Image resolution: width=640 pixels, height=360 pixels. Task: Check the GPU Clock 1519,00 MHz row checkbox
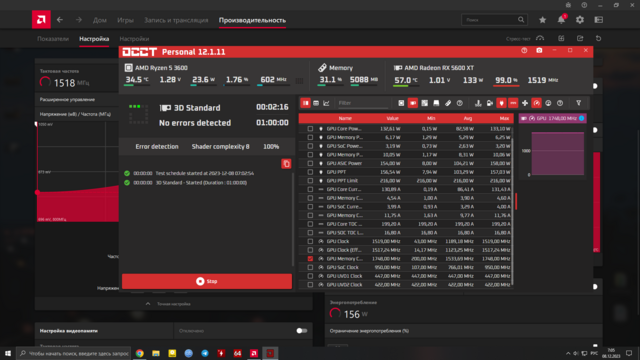click(x=310, y=241)
